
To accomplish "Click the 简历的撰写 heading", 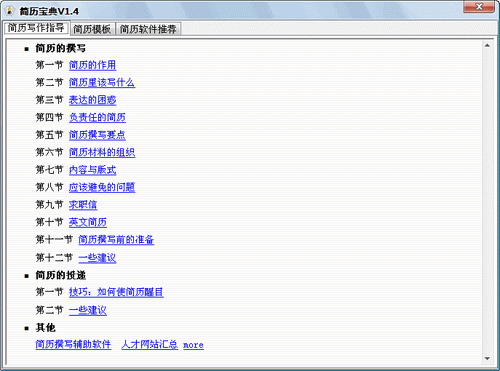I will 60,48.
